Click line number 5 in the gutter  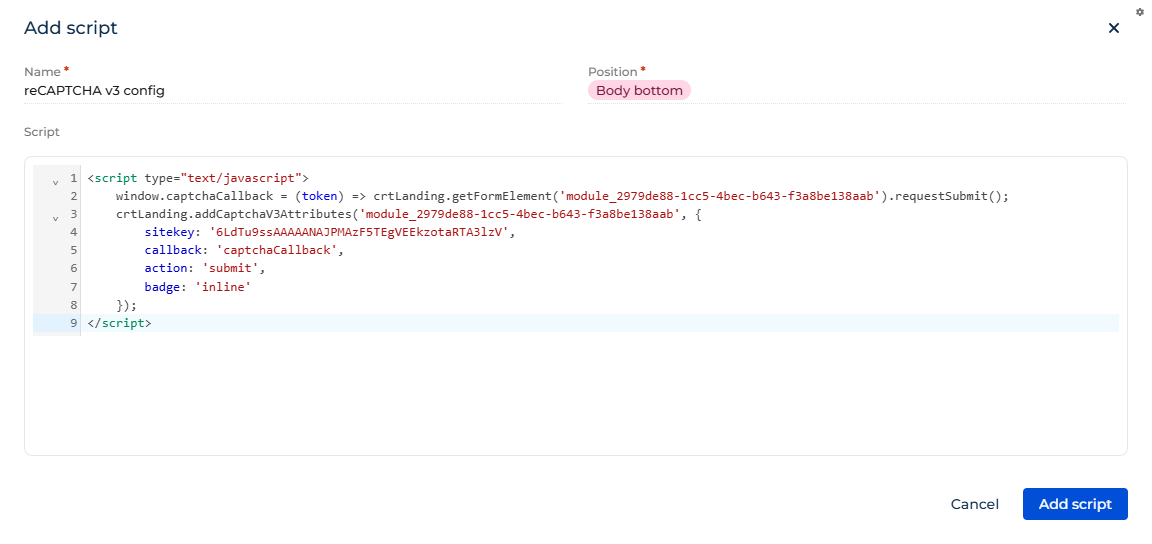(x=73, y=251)
